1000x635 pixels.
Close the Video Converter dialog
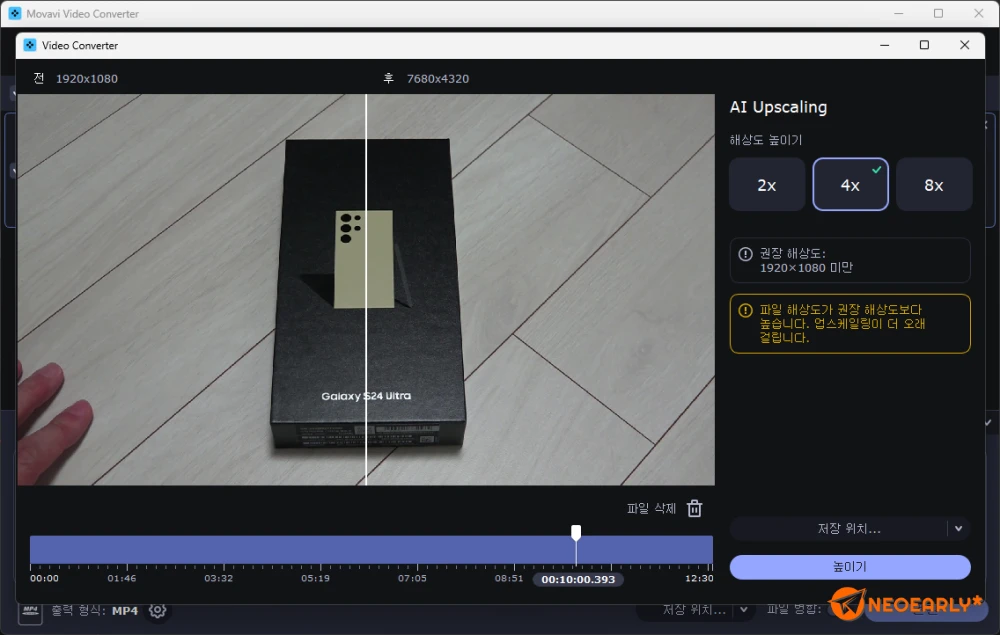point(964,45)
